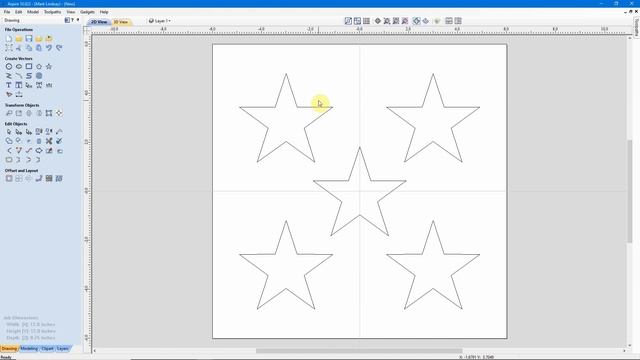The height and width of the screenshot is (360, 640).
Task: Select the Draw Polygon tool
Action: pyautogui.click(x=39, y=66)
